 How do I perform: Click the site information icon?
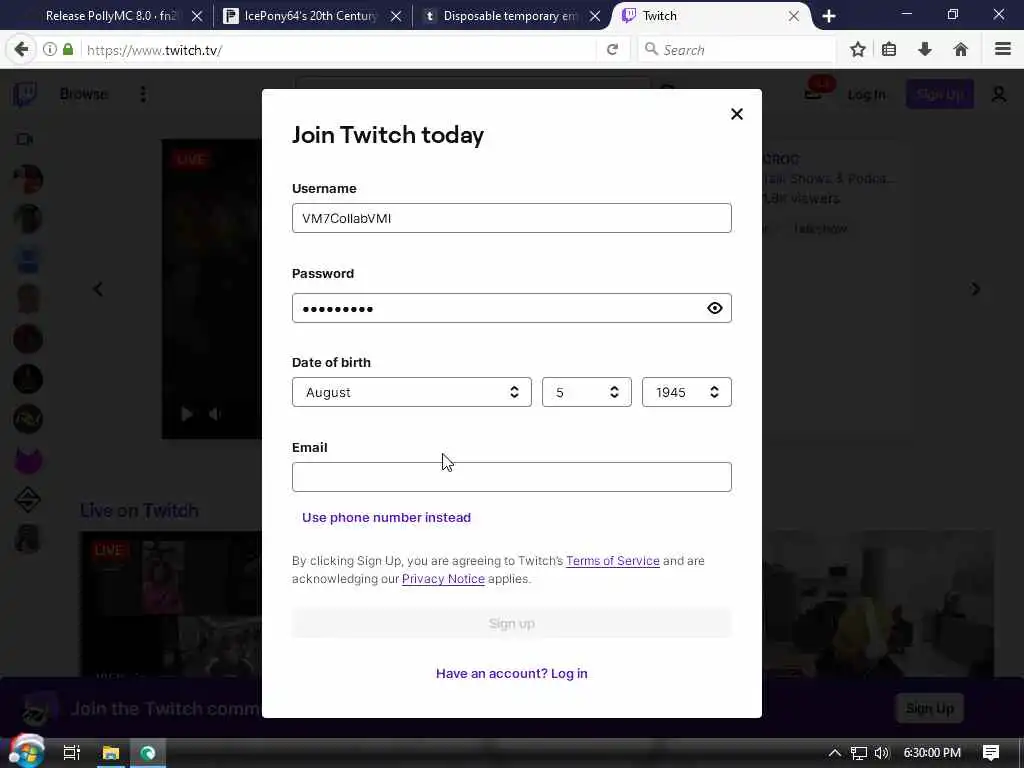tap(50, 50)
